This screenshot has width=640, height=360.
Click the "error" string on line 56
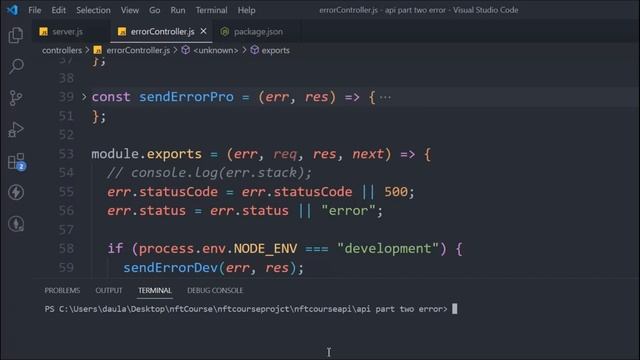(x=348, y=211)
